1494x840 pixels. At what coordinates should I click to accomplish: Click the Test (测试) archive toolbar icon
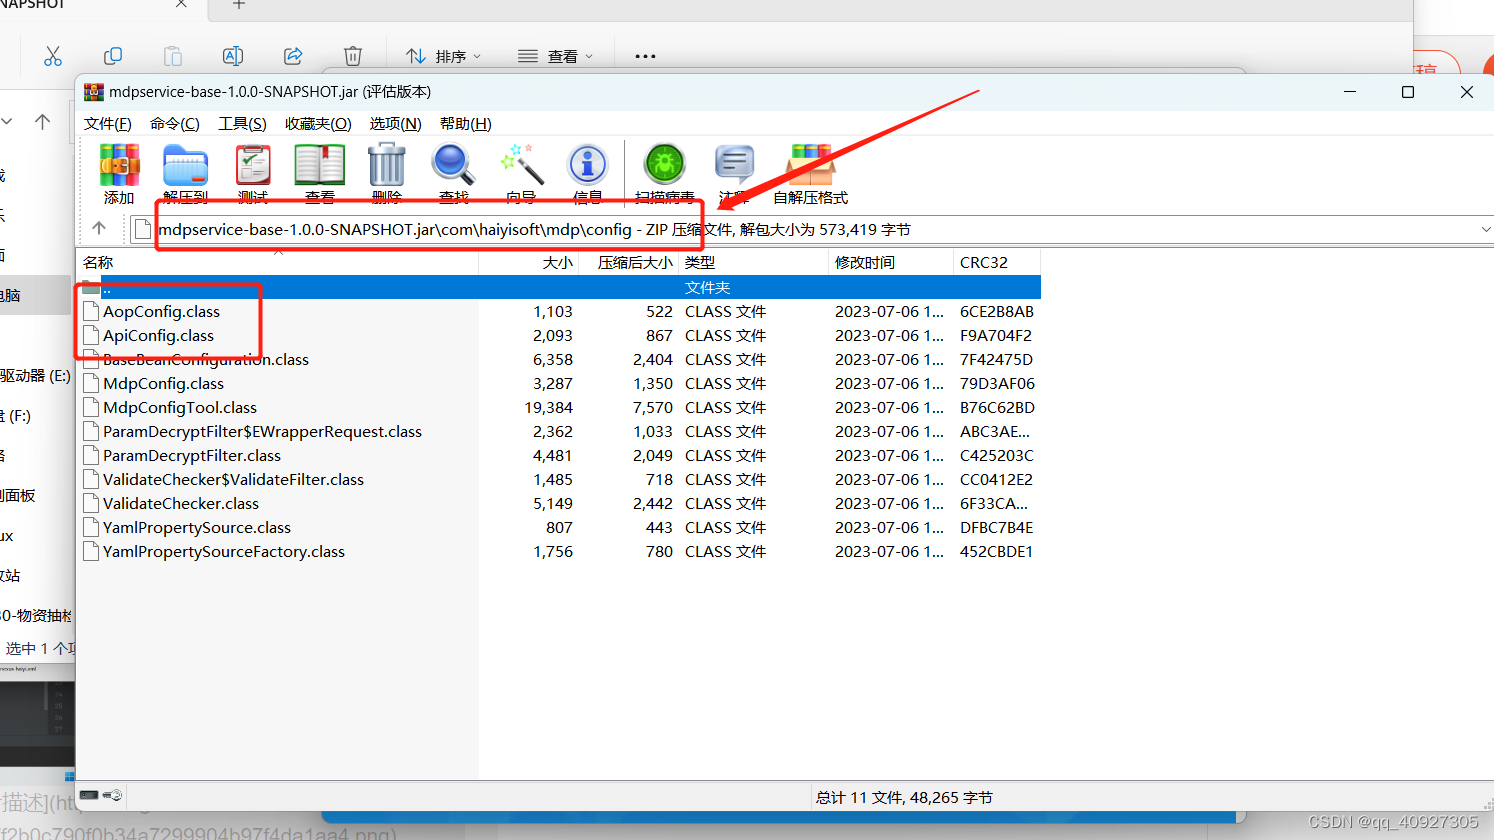tap(253, 173)
